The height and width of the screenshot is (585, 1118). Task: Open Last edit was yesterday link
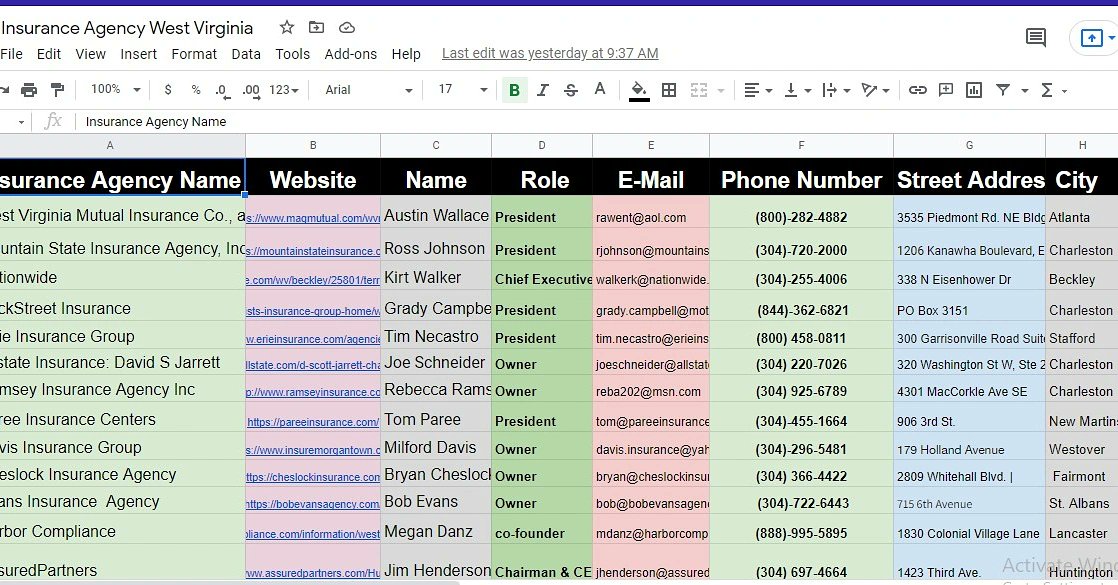[x=550, y=54]
